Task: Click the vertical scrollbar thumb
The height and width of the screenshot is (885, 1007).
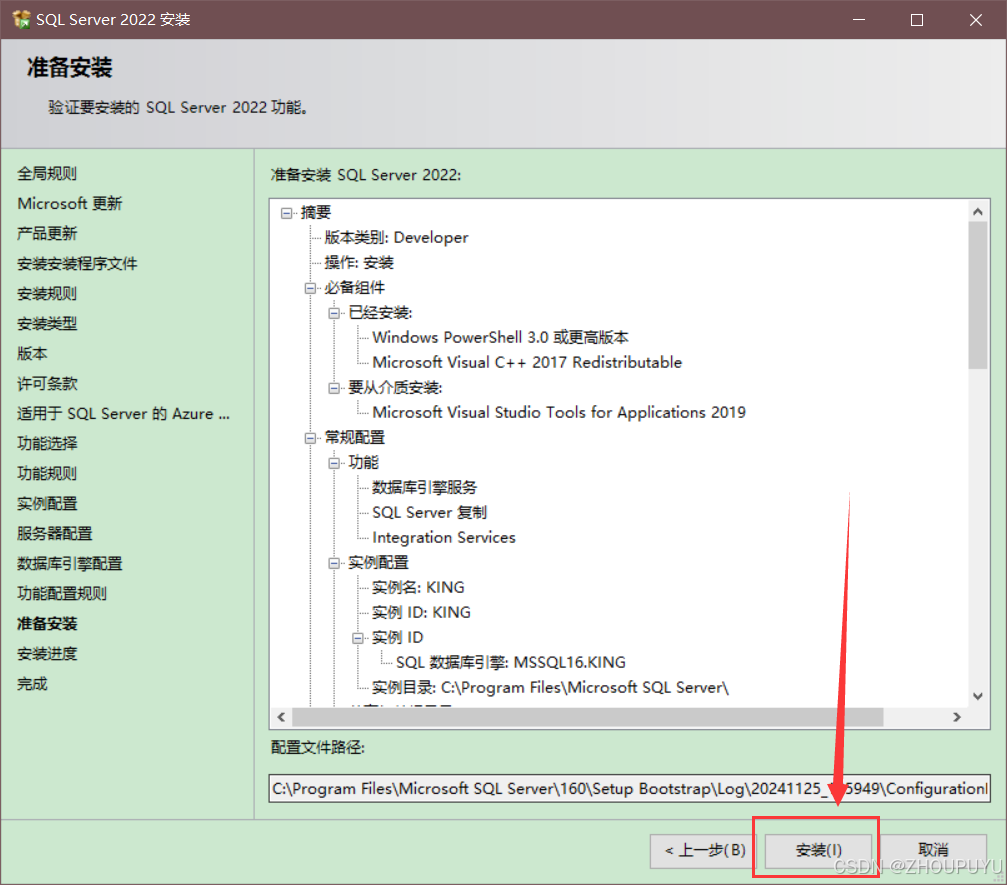Action: click(977, 295)
